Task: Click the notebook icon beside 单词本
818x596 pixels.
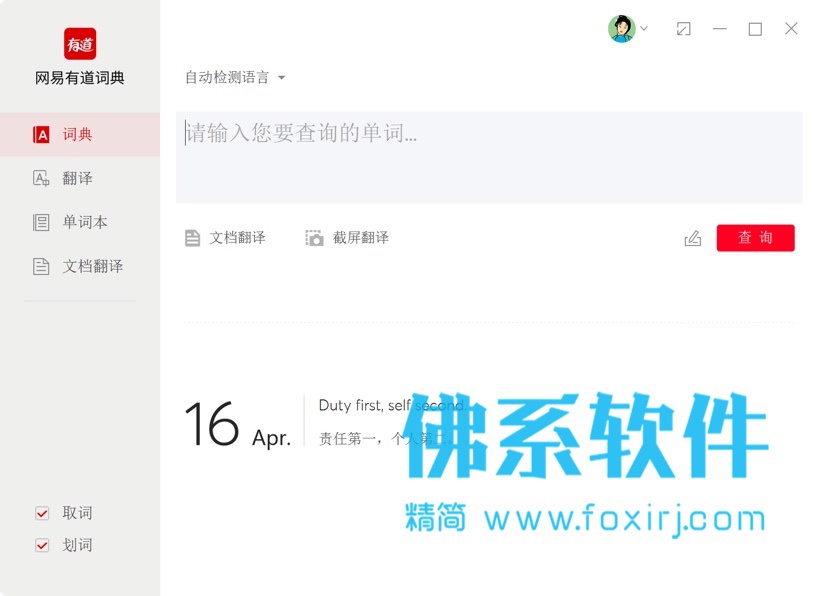Action: (x=41, y=222)
